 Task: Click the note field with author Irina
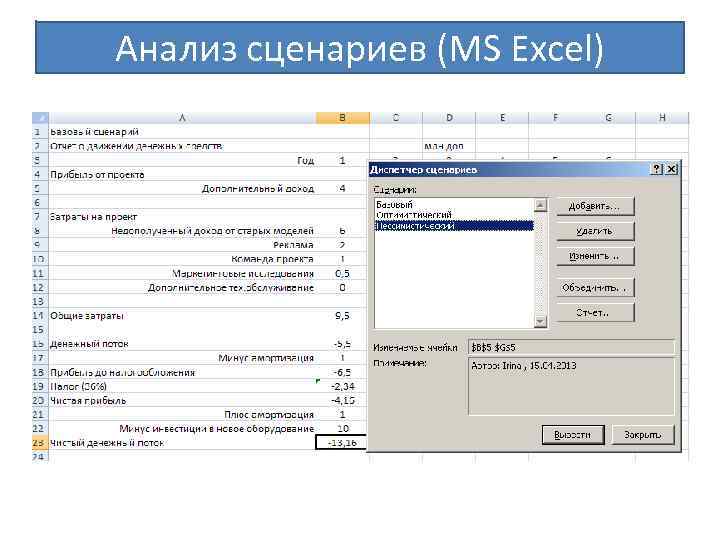571,387
